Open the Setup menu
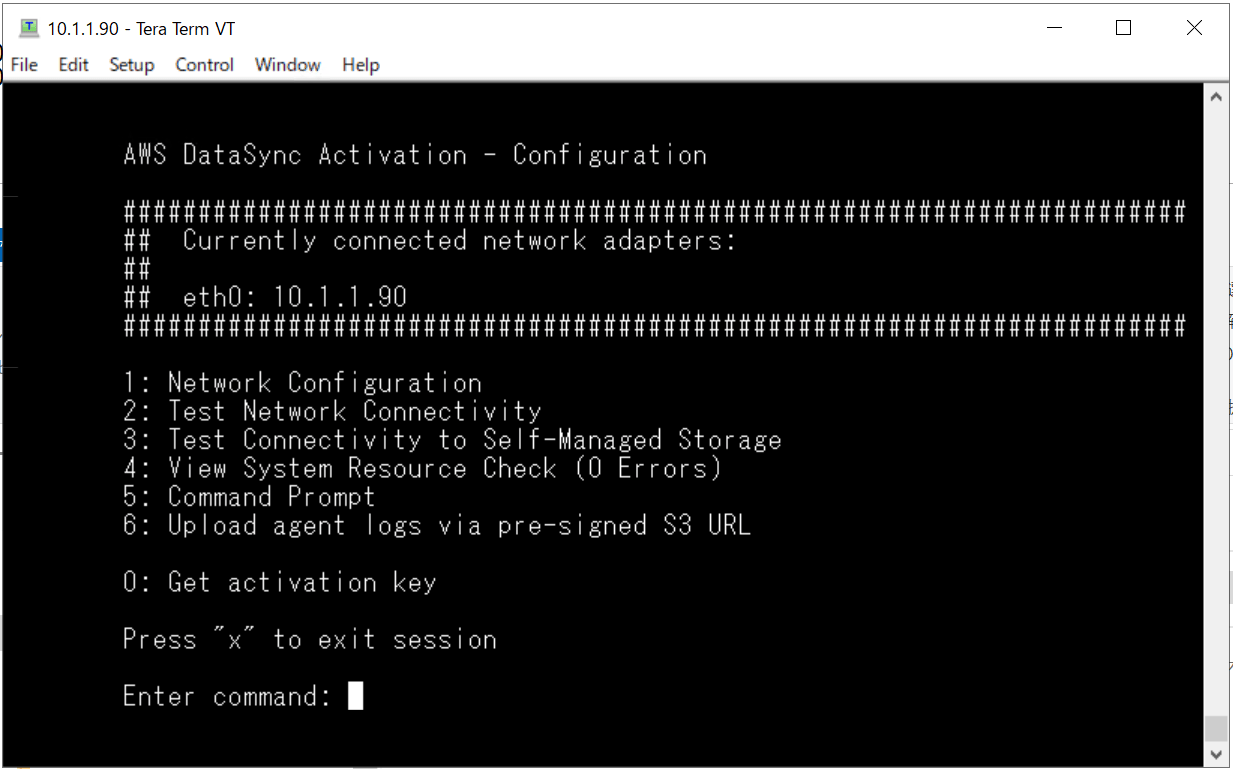The width and height of the screenshot is (1233, 769). pyautogui.click(x=131, y=65)
